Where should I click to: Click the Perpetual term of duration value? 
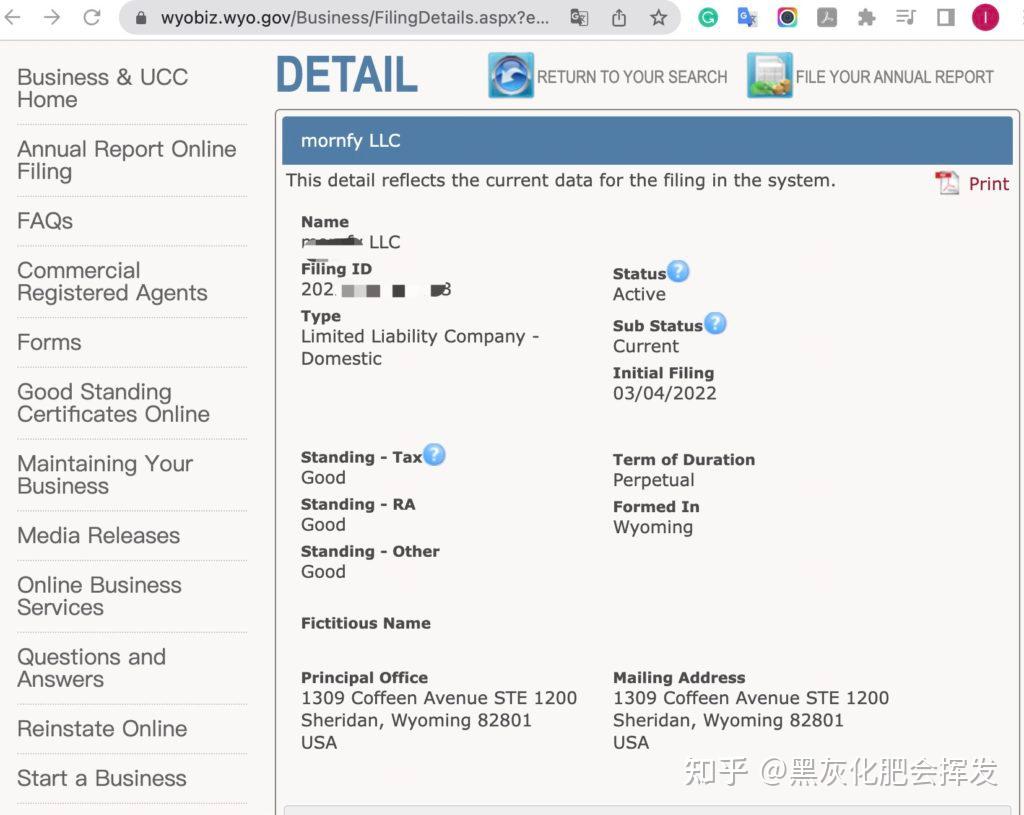654,480
